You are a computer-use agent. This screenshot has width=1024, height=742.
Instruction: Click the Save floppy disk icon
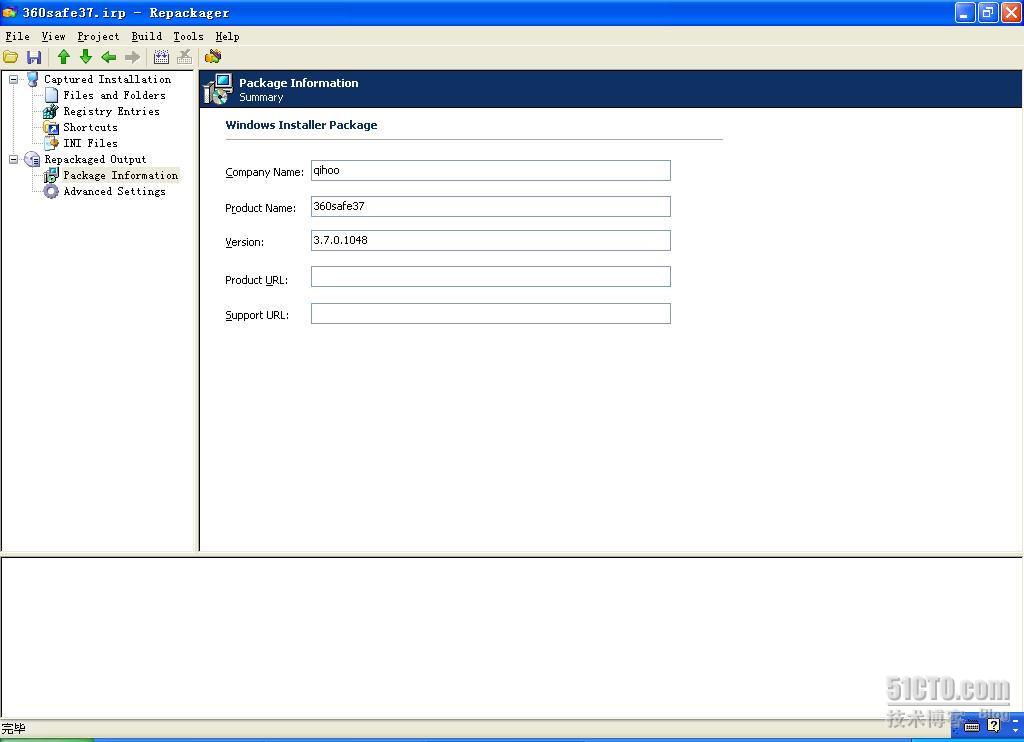tap(34, 57)
